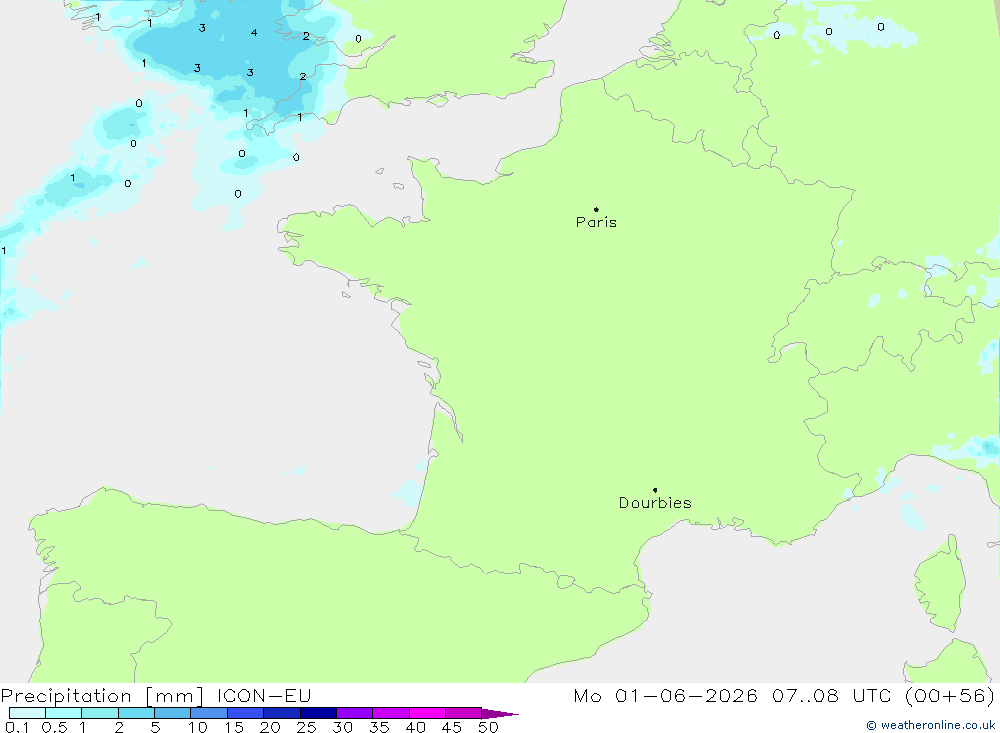Open the weatheronline.co.uk copyright link
The height and width of the screenshot is (733, 1000).
coord(930,725)
